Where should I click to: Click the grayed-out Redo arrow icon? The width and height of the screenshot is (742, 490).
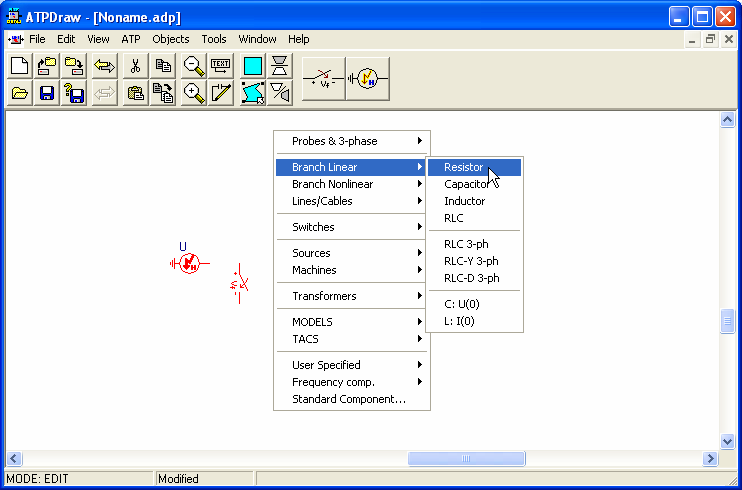click(104, 92)
